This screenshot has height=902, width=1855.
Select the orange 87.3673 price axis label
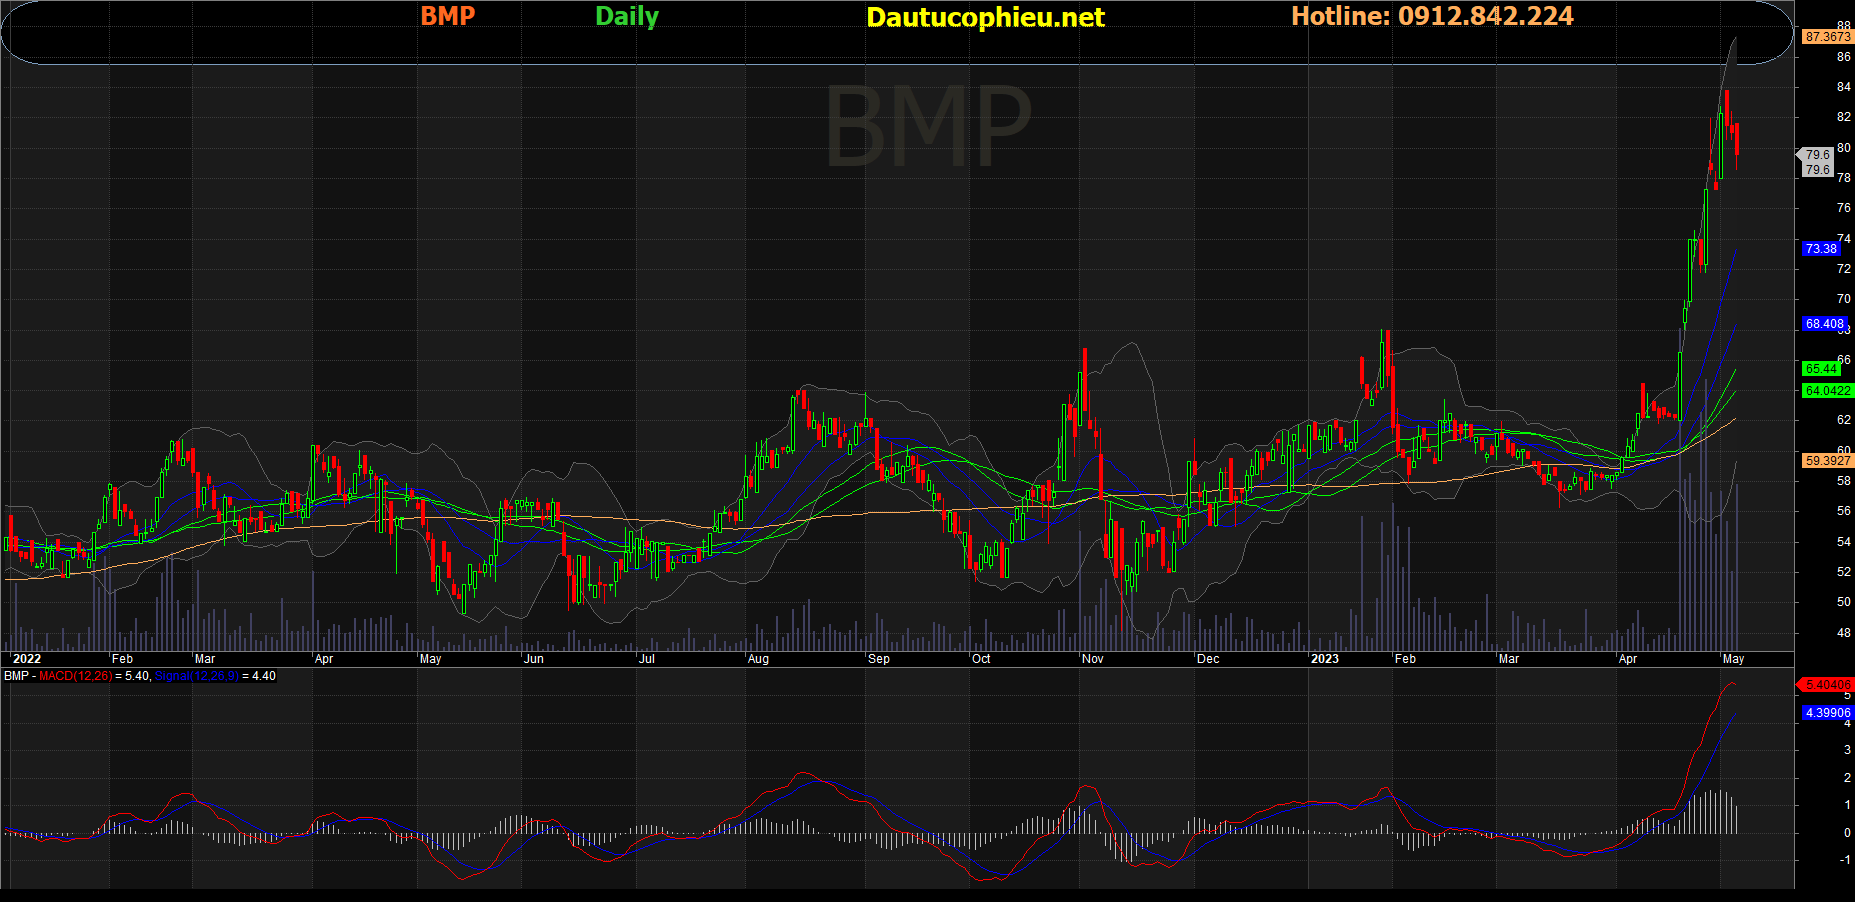coord(1827,37)
